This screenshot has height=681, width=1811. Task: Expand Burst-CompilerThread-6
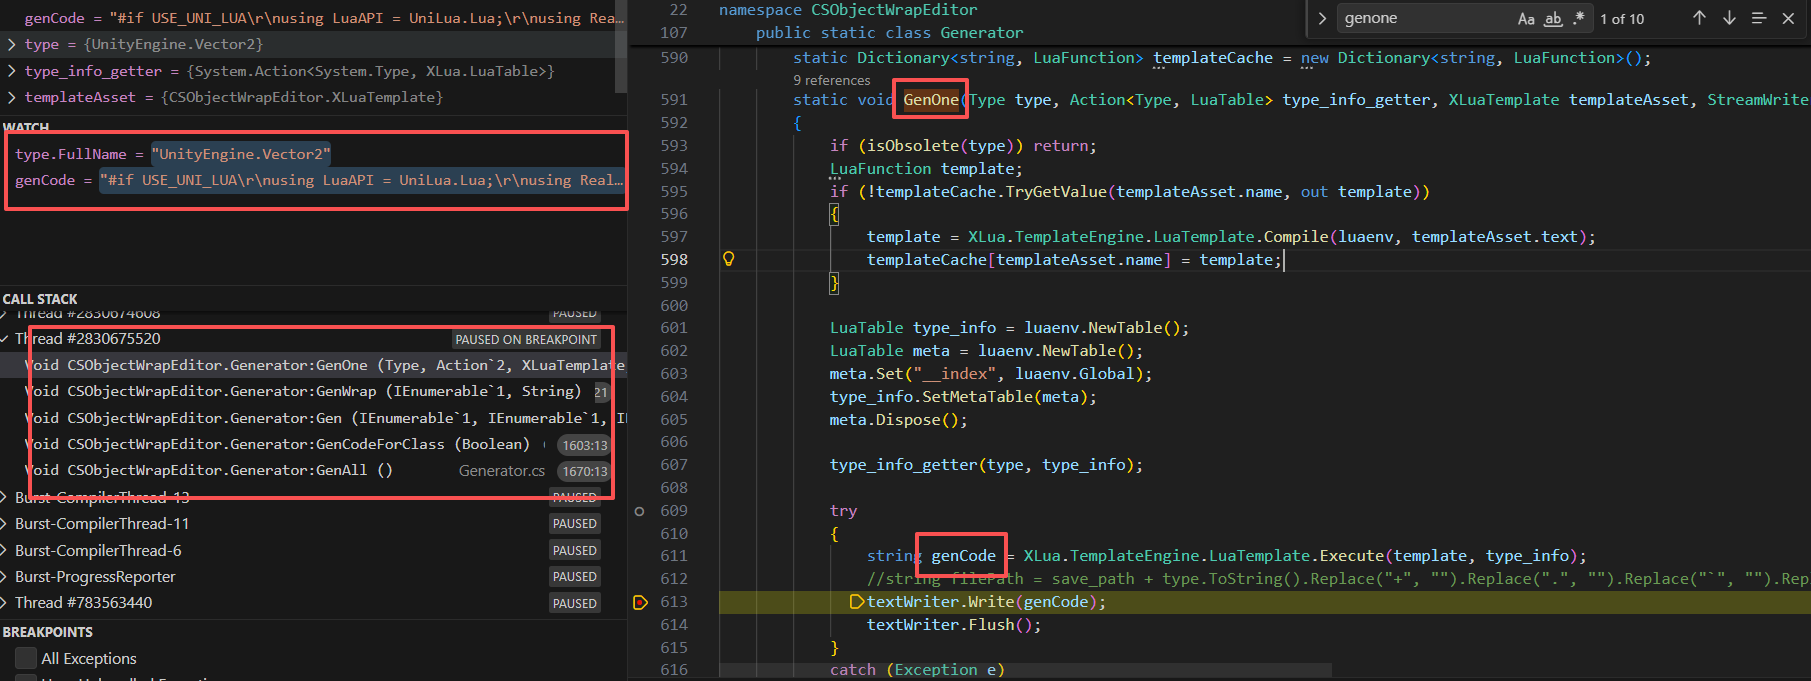tap(6, 551)
